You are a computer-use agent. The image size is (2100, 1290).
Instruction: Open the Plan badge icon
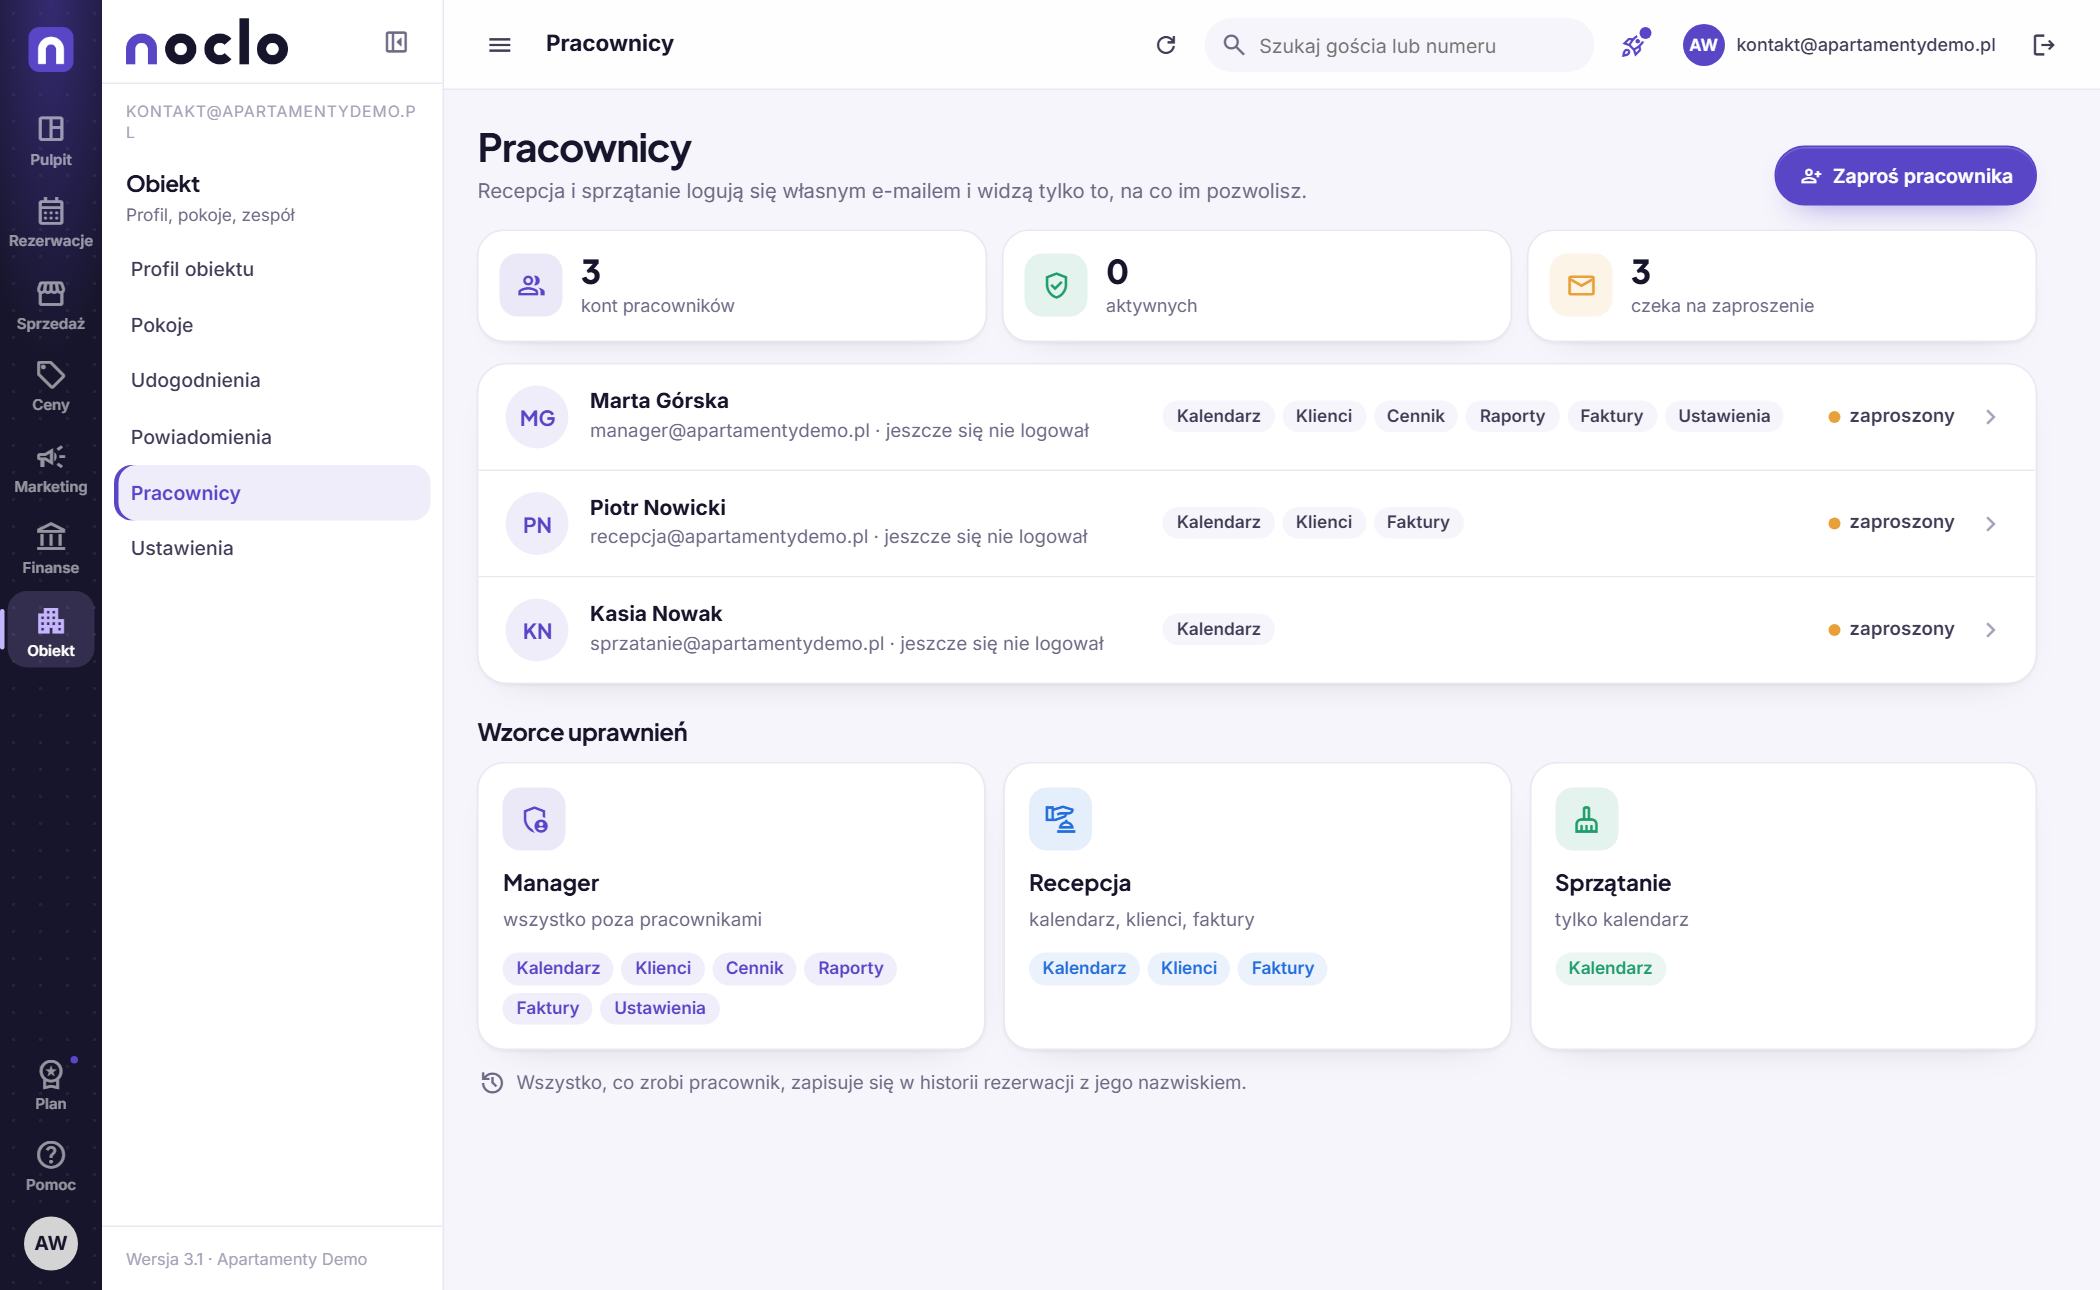click(x=50, y=1075)
